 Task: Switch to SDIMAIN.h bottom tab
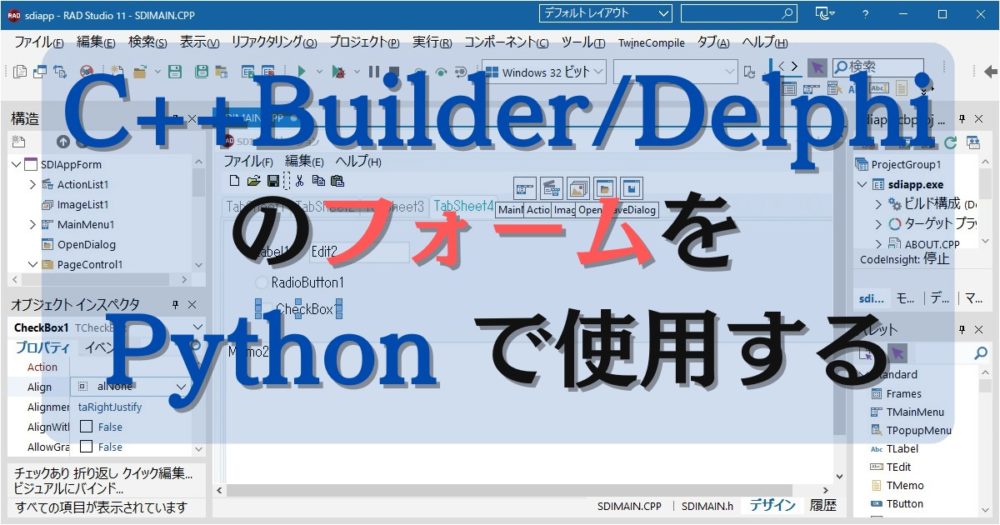[707, 506]
